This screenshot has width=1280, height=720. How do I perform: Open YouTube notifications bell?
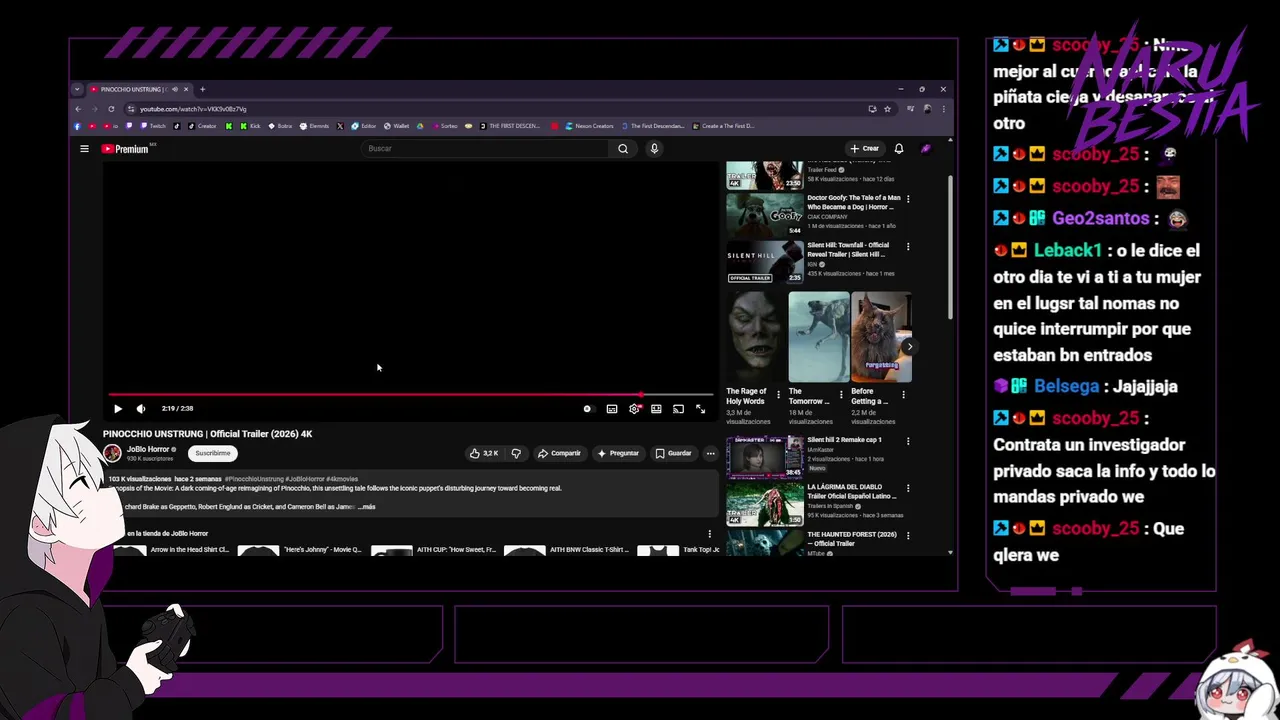click(x=898, y=149)
